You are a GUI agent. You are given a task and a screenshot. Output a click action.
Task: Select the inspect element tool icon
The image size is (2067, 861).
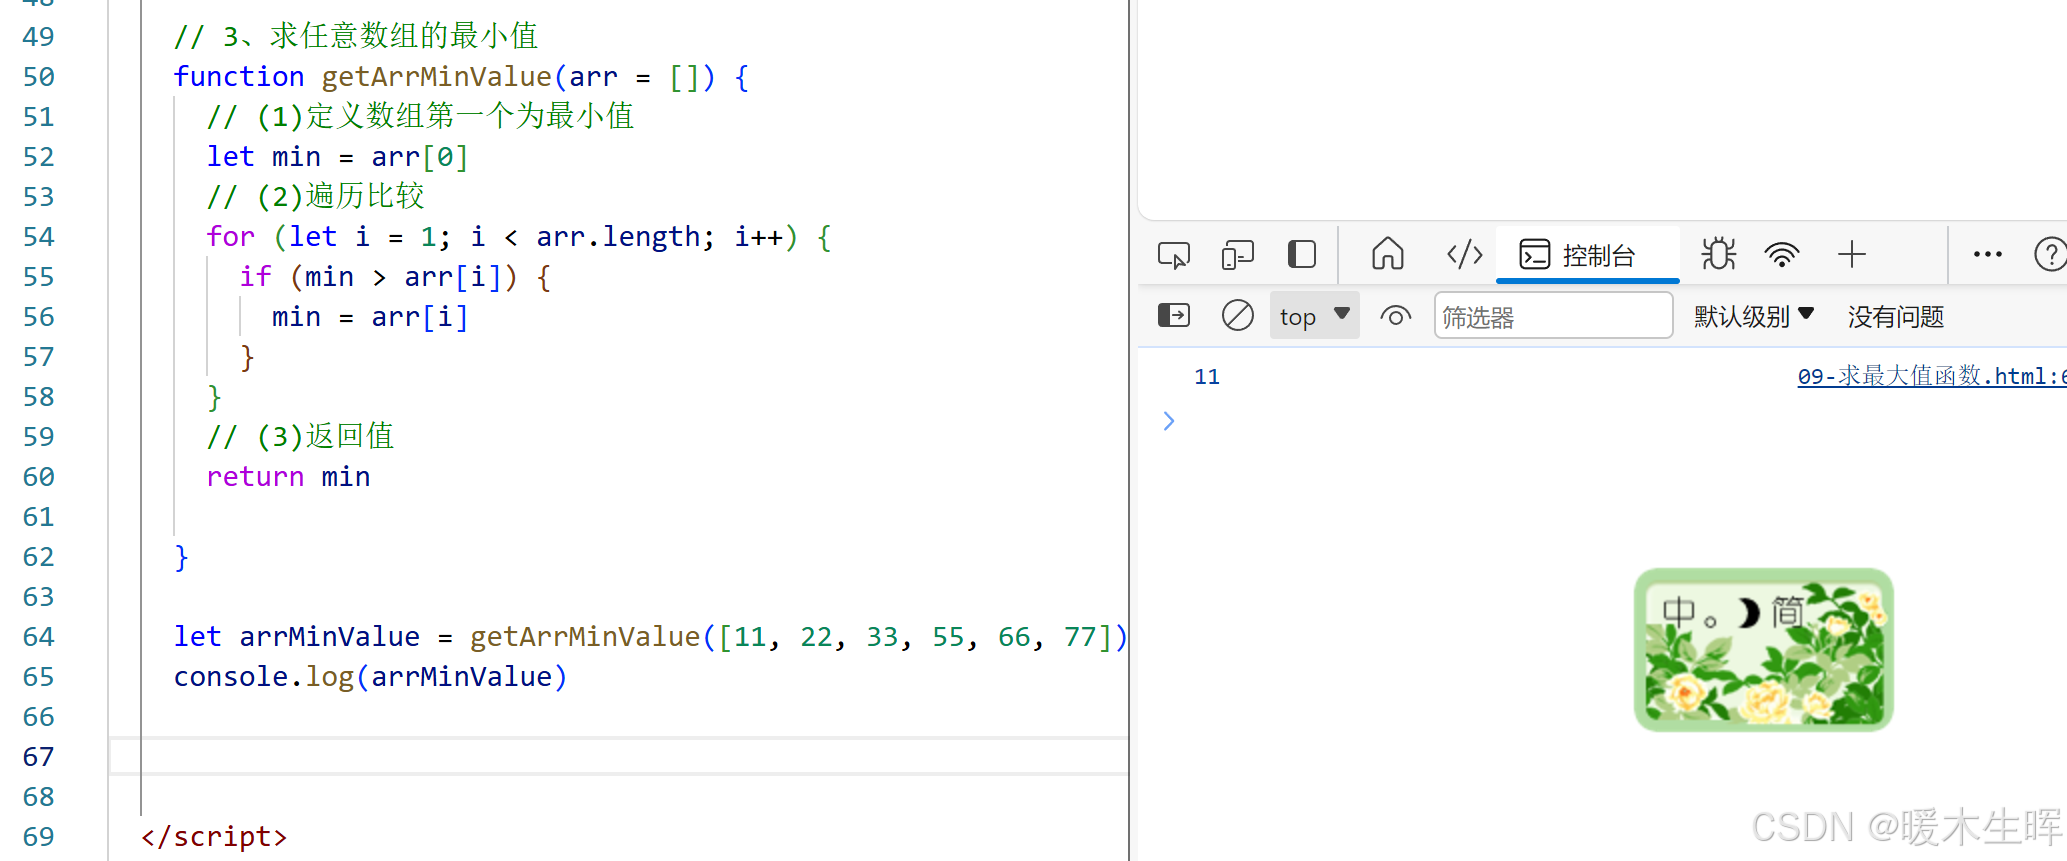coord(1173,255)
